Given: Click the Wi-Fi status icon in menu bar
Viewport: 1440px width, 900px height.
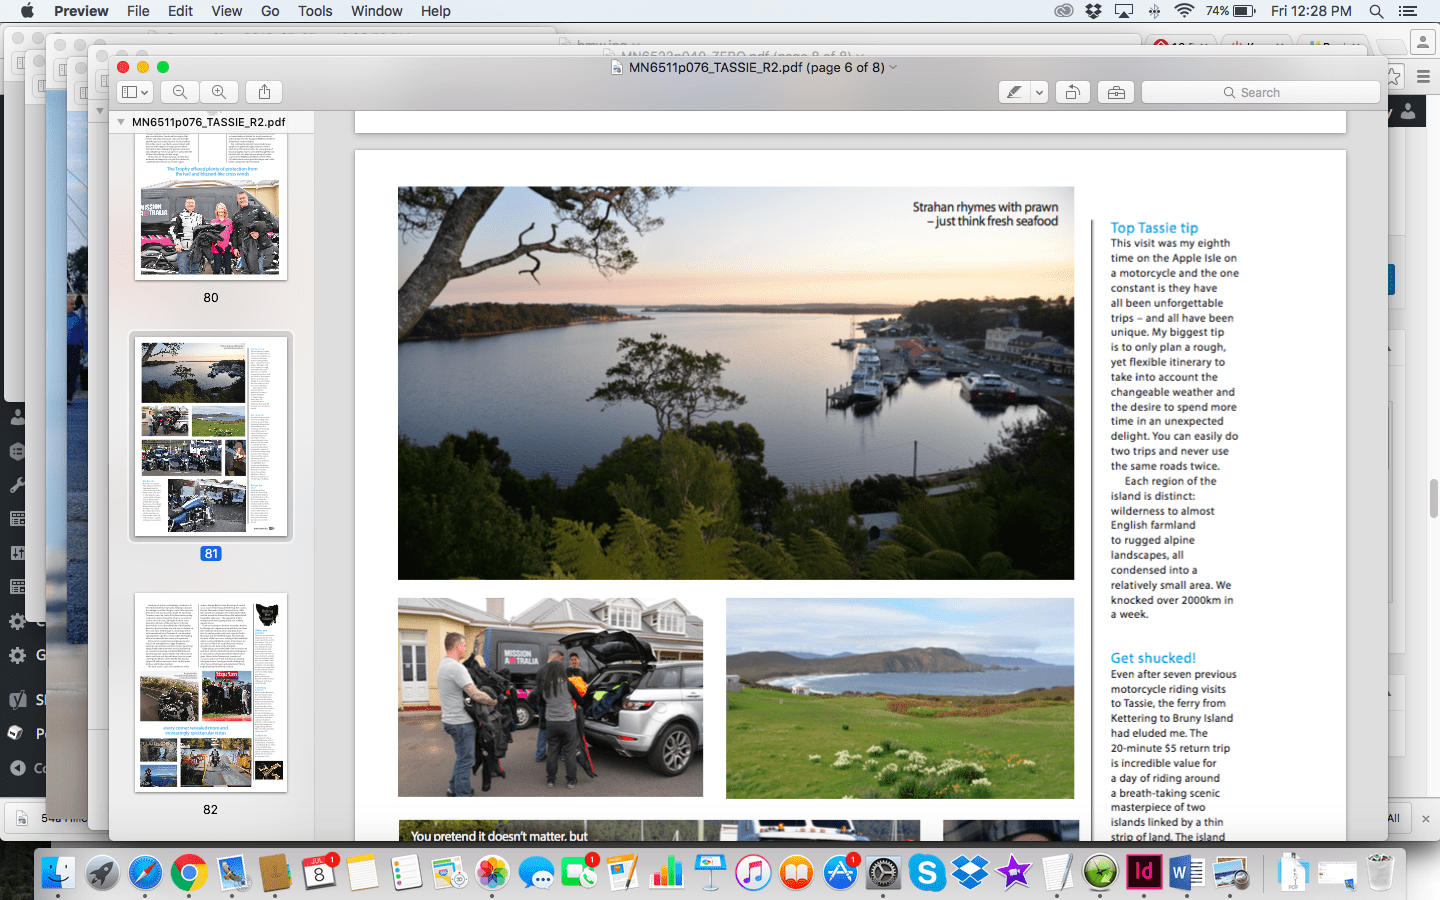Looking at the screenshot, I should tap(1184, 11).
